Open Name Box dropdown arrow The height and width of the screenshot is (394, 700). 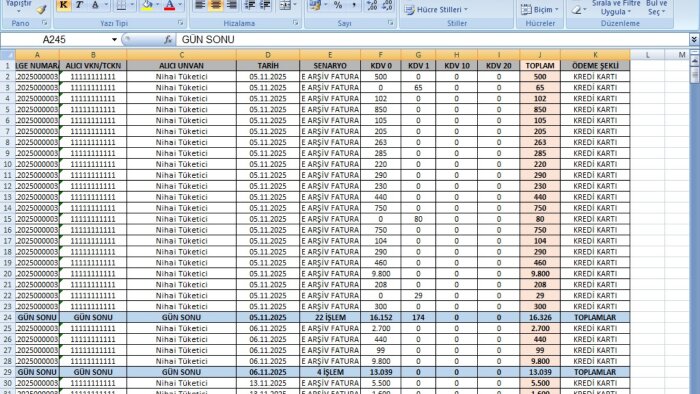pyautogui.click(x=114, y=40)
